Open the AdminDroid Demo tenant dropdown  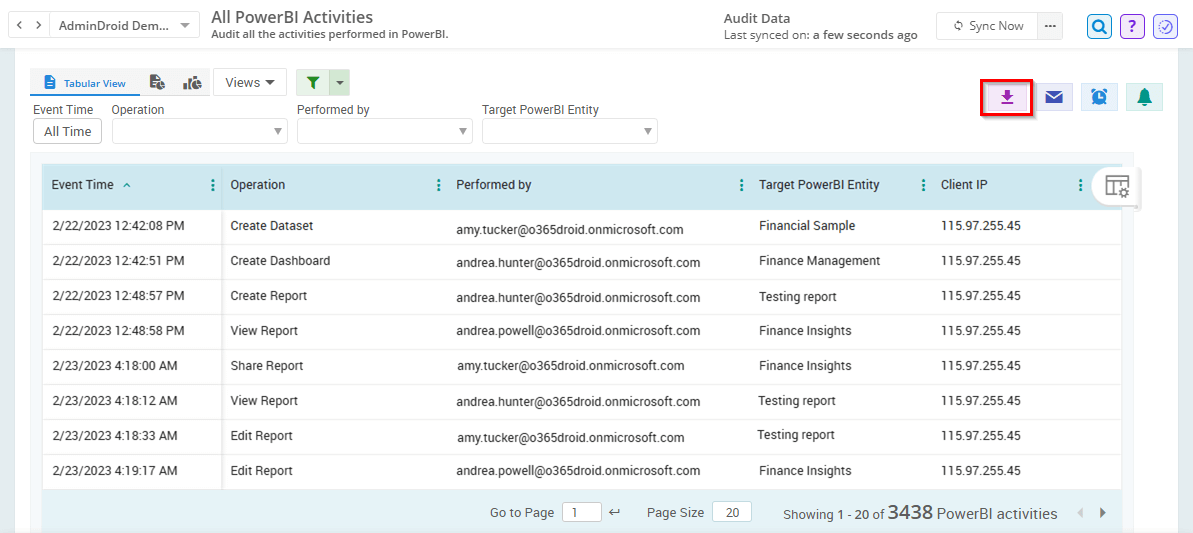pyautogui.click(x=124, y=25)
